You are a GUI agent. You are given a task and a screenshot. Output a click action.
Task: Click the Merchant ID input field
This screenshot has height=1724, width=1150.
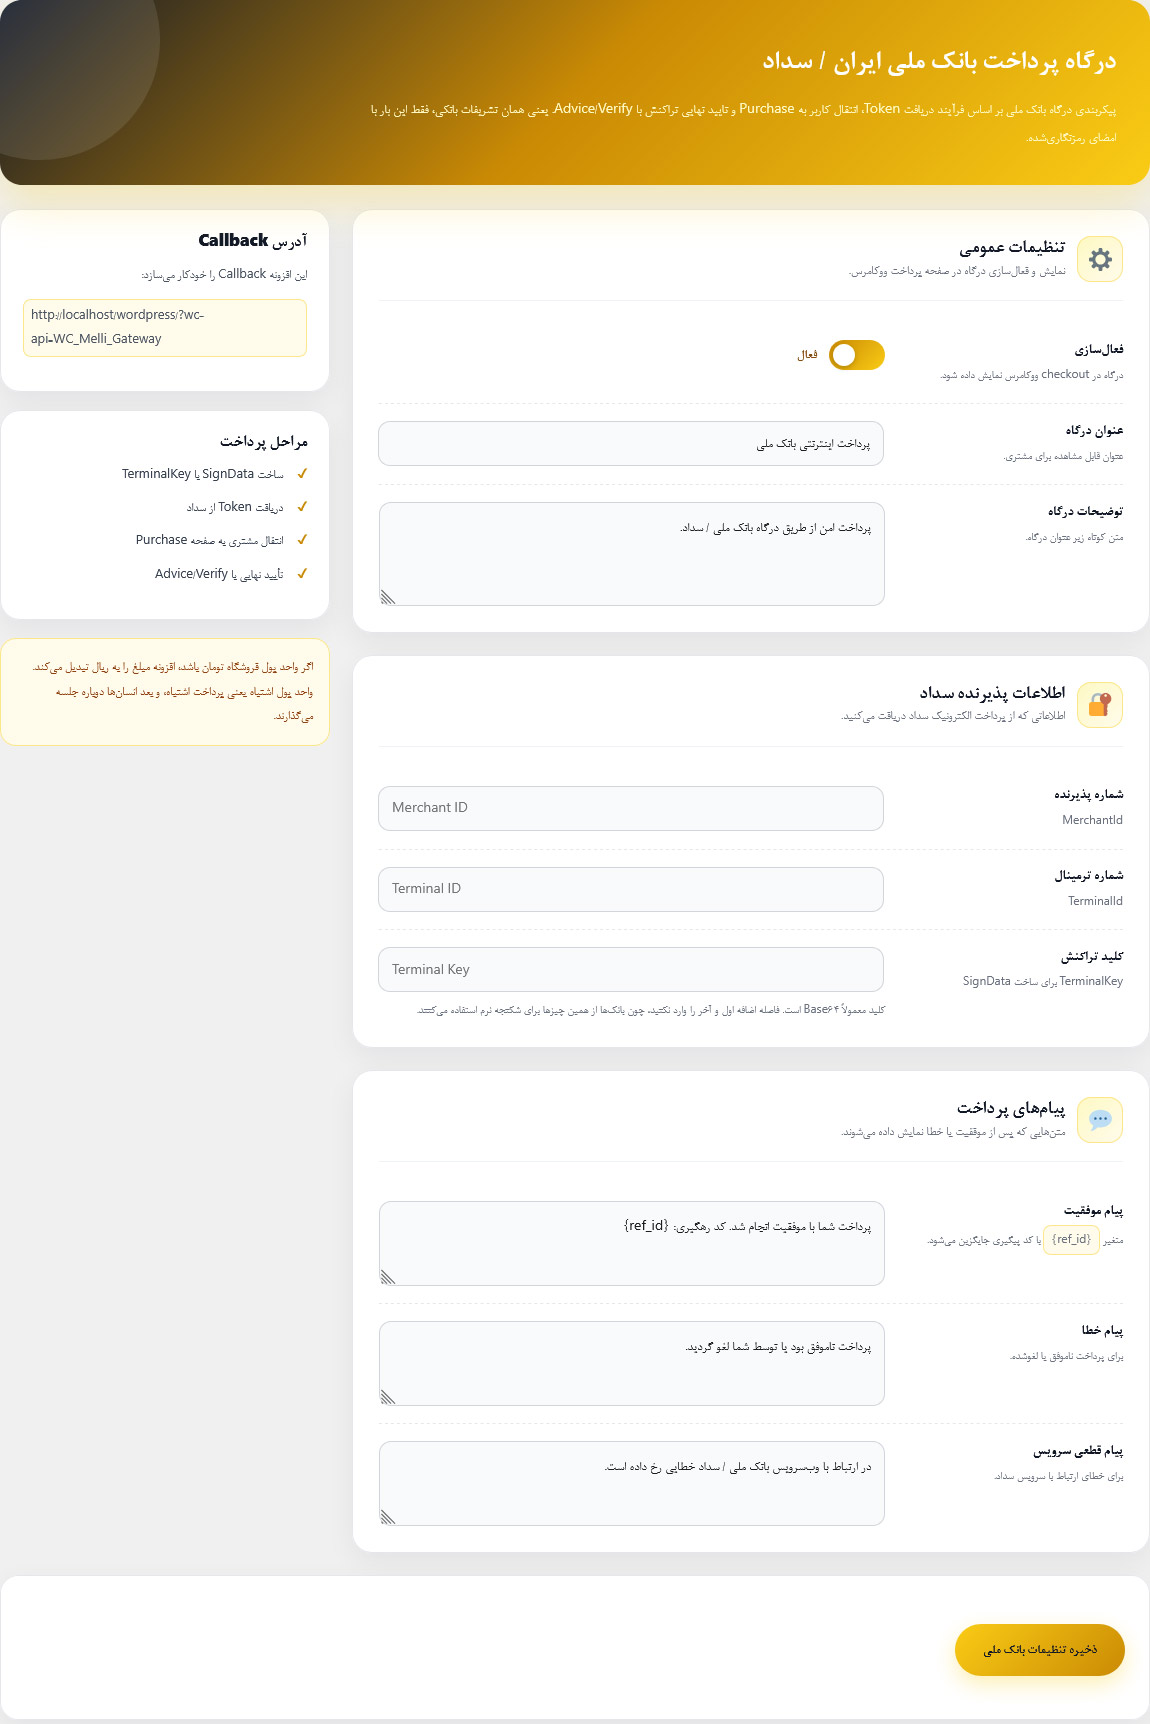(631, 808)
